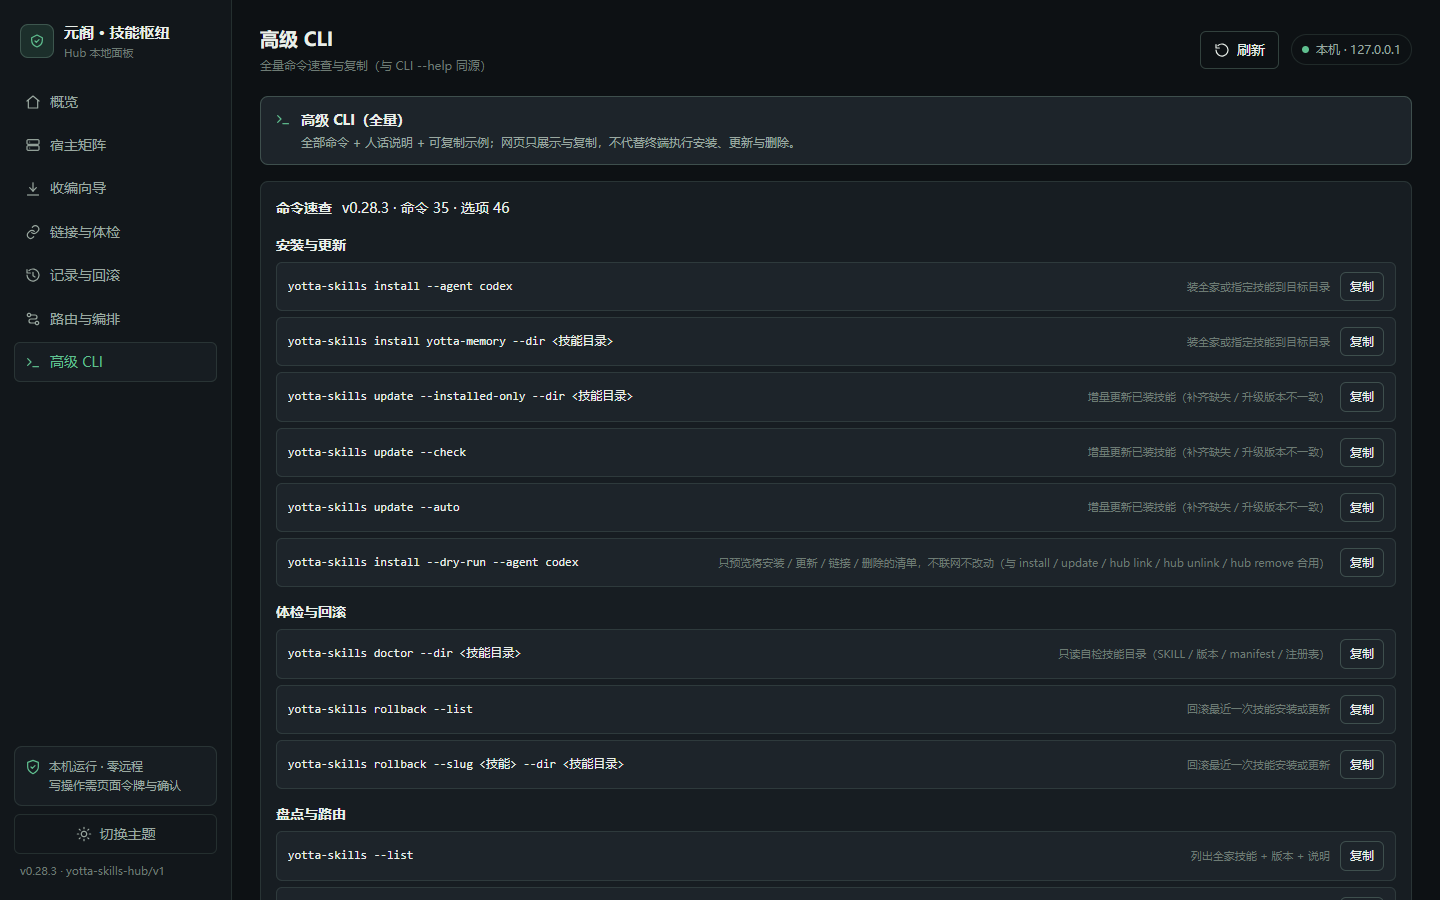Copy the rollback --slug command
The width and height of the screenshot is (1440, 900).
click(1362, 765)
